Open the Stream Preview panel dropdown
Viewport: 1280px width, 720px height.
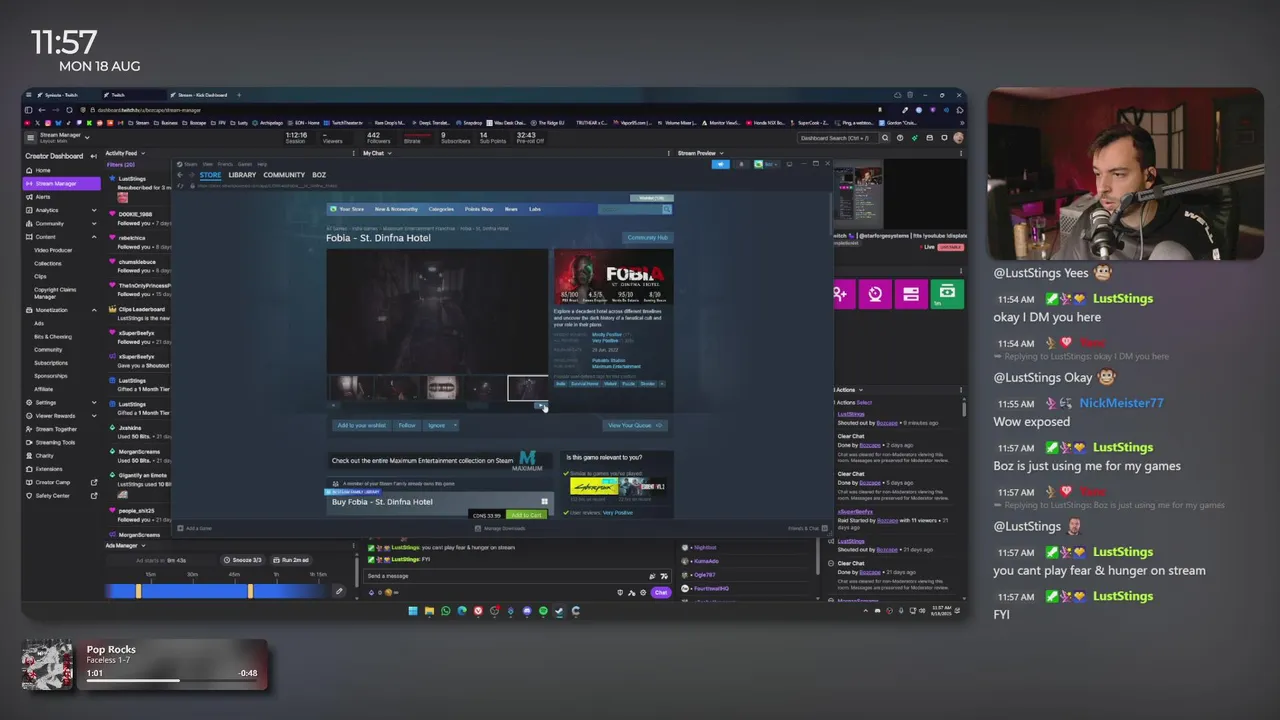click(x=720, y=153)
